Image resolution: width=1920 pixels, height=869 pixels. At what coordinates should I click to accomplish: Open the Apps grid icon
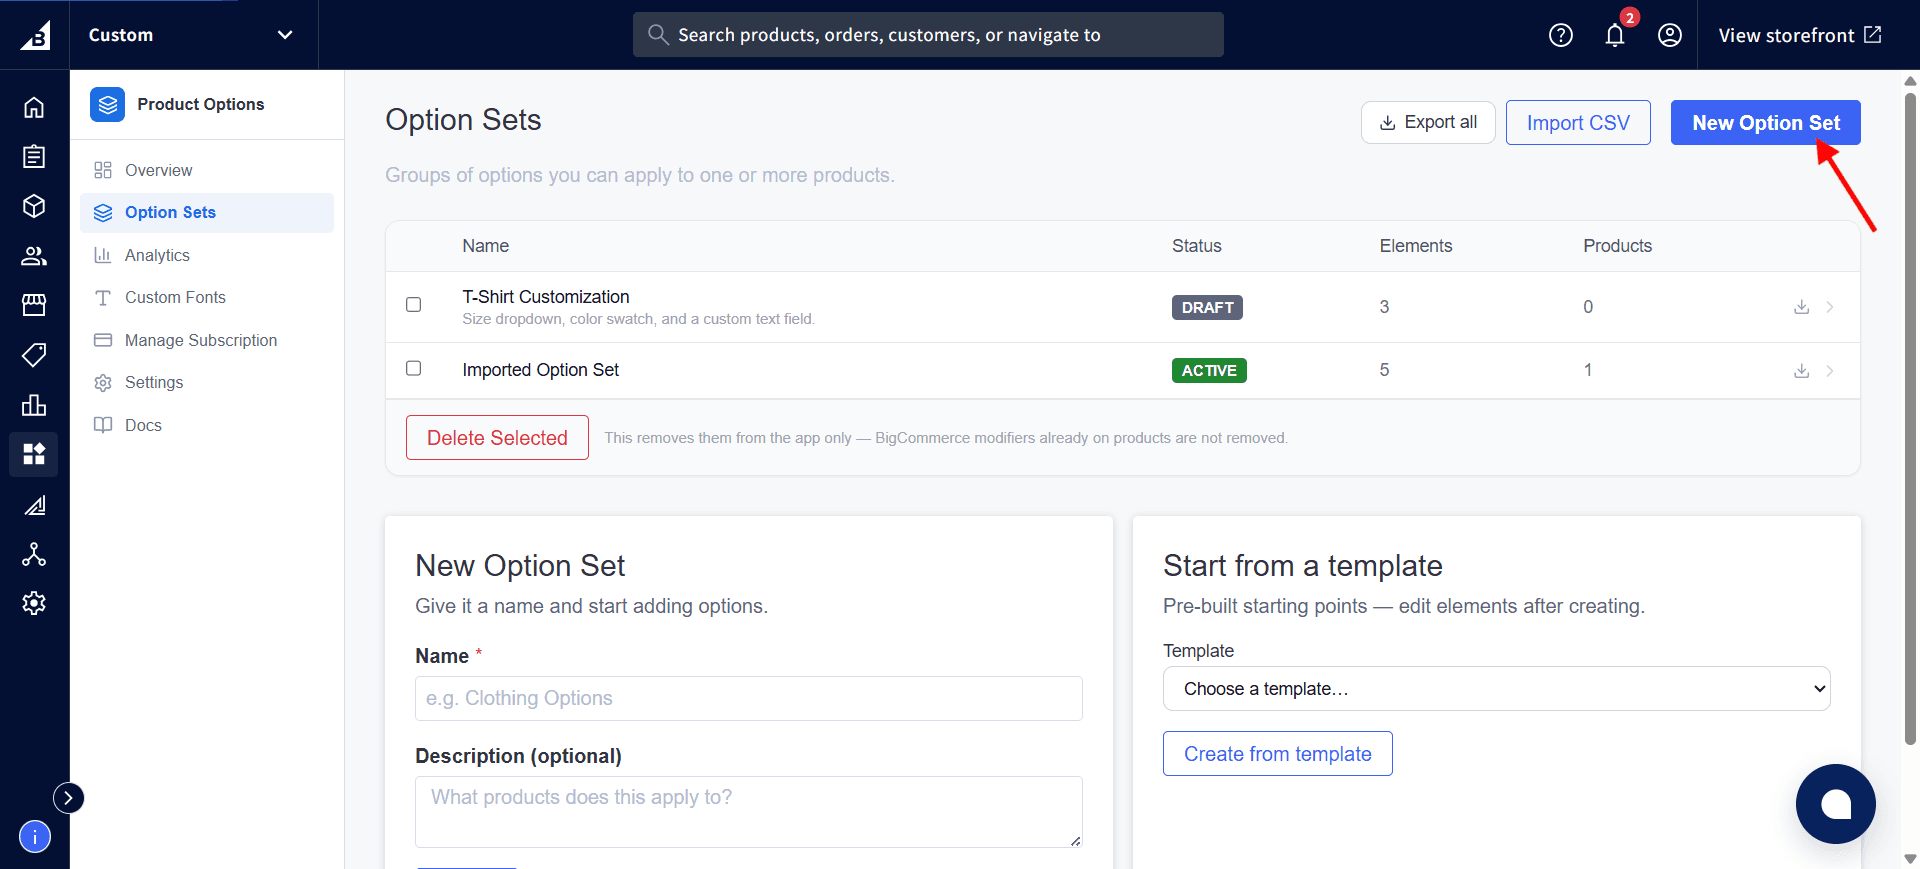(x=34, y=454)
